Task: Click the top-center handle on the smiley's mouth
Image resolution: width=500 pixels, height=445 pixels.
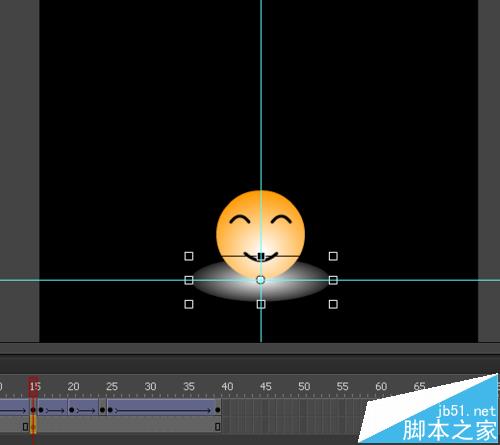Action: point(261,256)
